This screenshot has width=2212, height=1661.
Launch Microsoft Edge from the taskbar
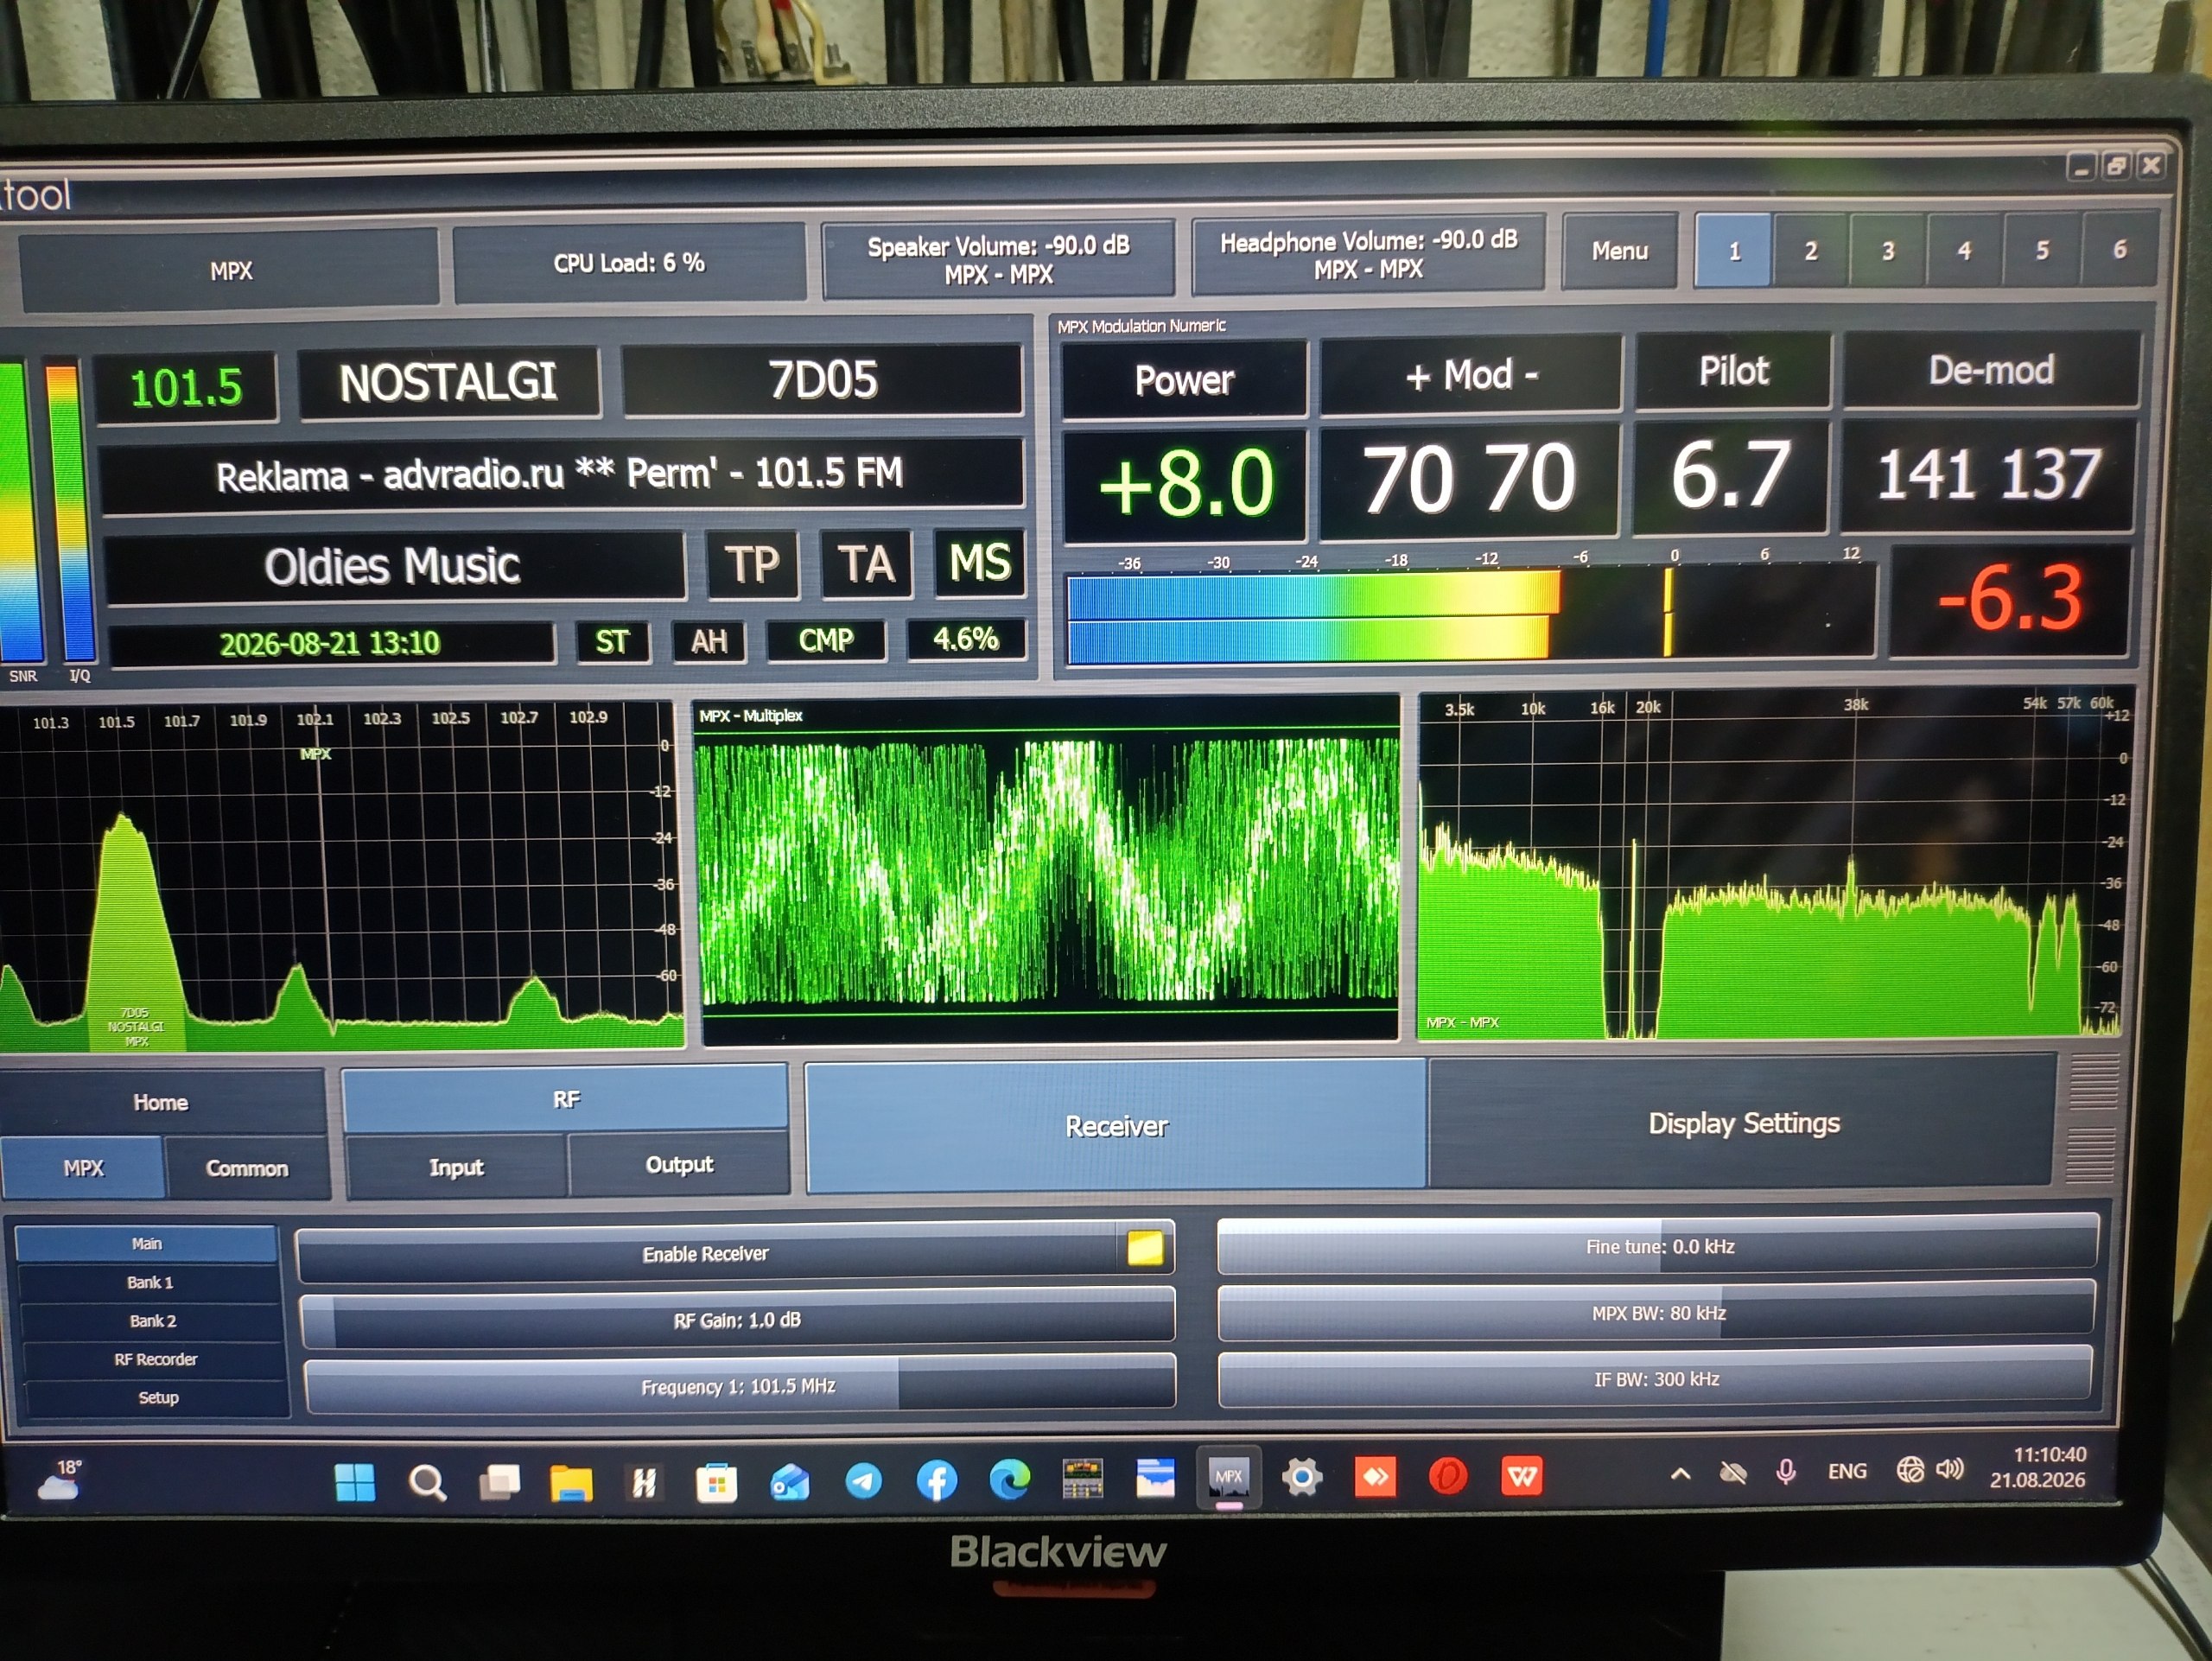tap(1009, 1479)
